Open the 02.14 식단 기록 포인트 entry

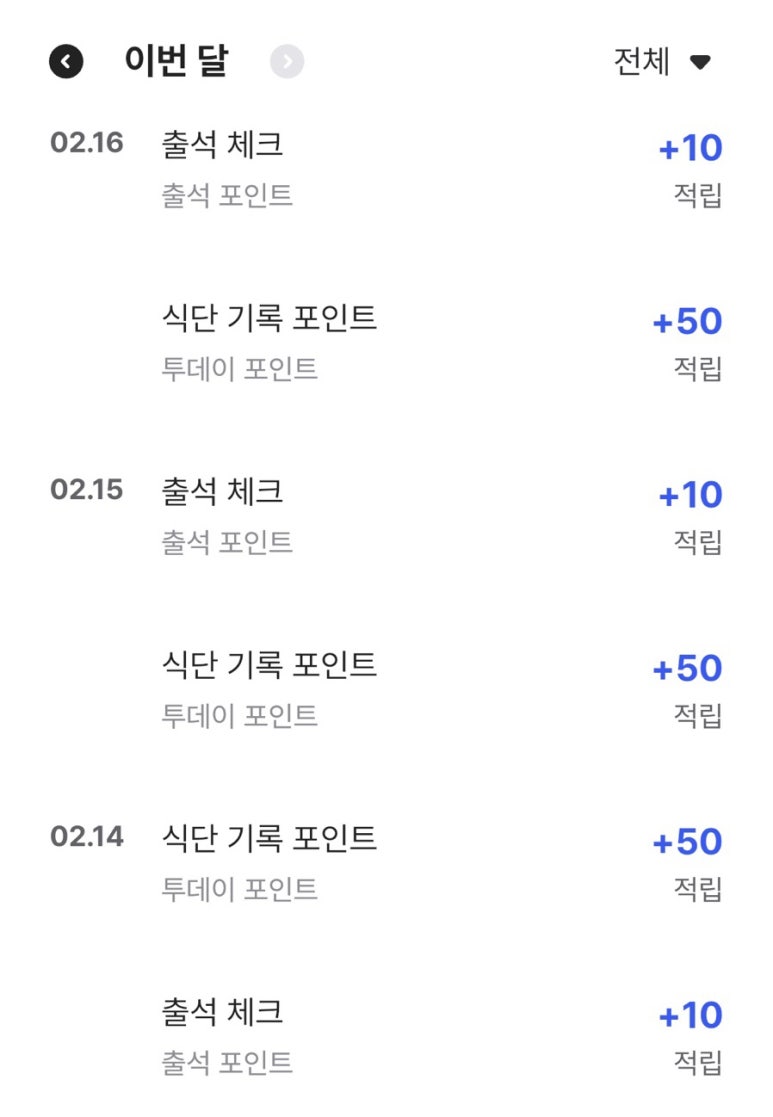tap(386, 863)
